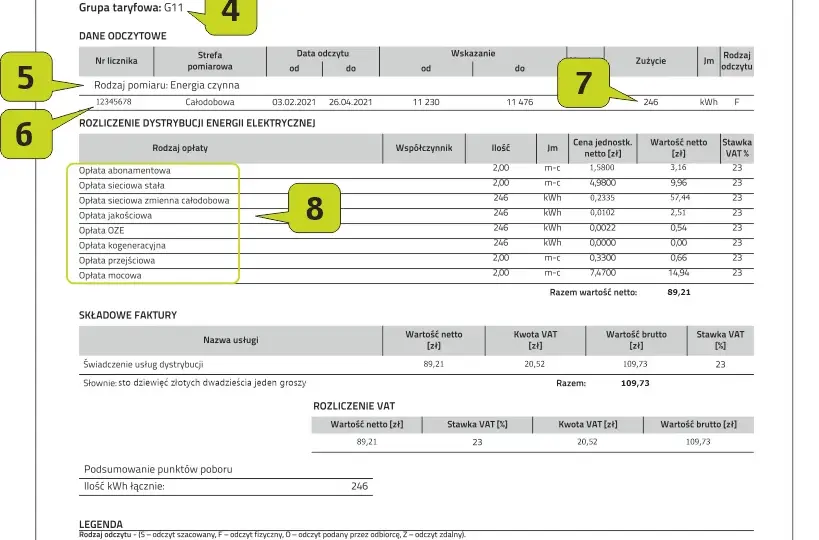Click the 'Opłata mocowa' row label
The width and height of the screenshot is (819, 540).
(110, 276)
